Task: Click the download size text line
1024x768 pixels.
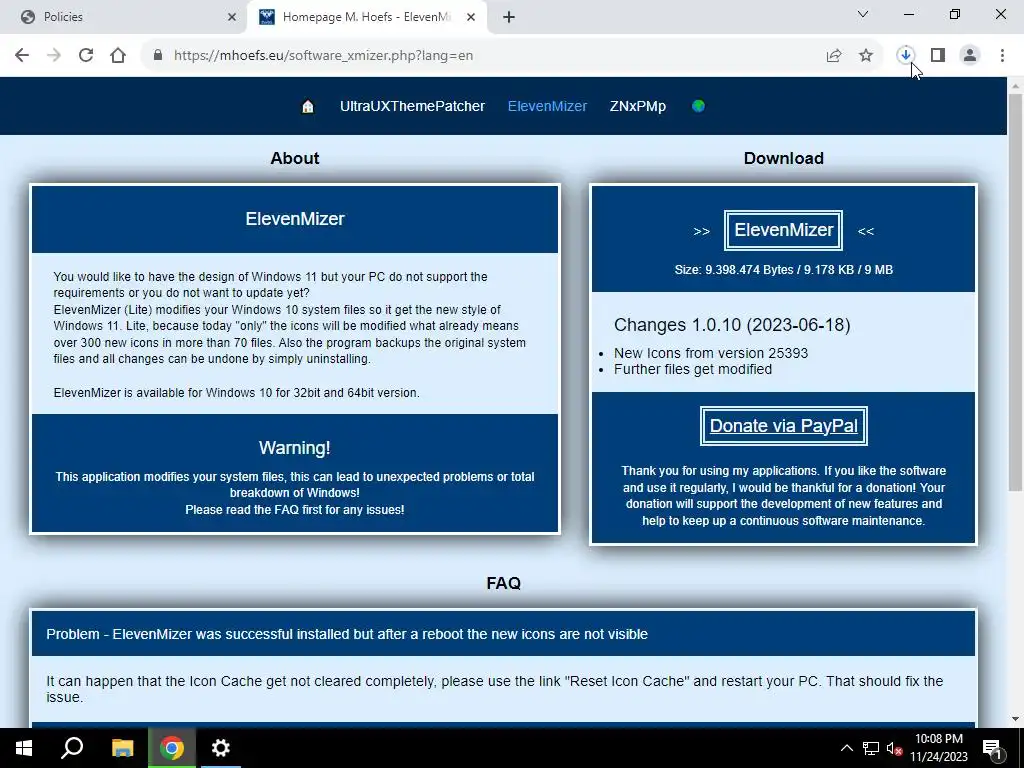Action: (x=784, y=270)
